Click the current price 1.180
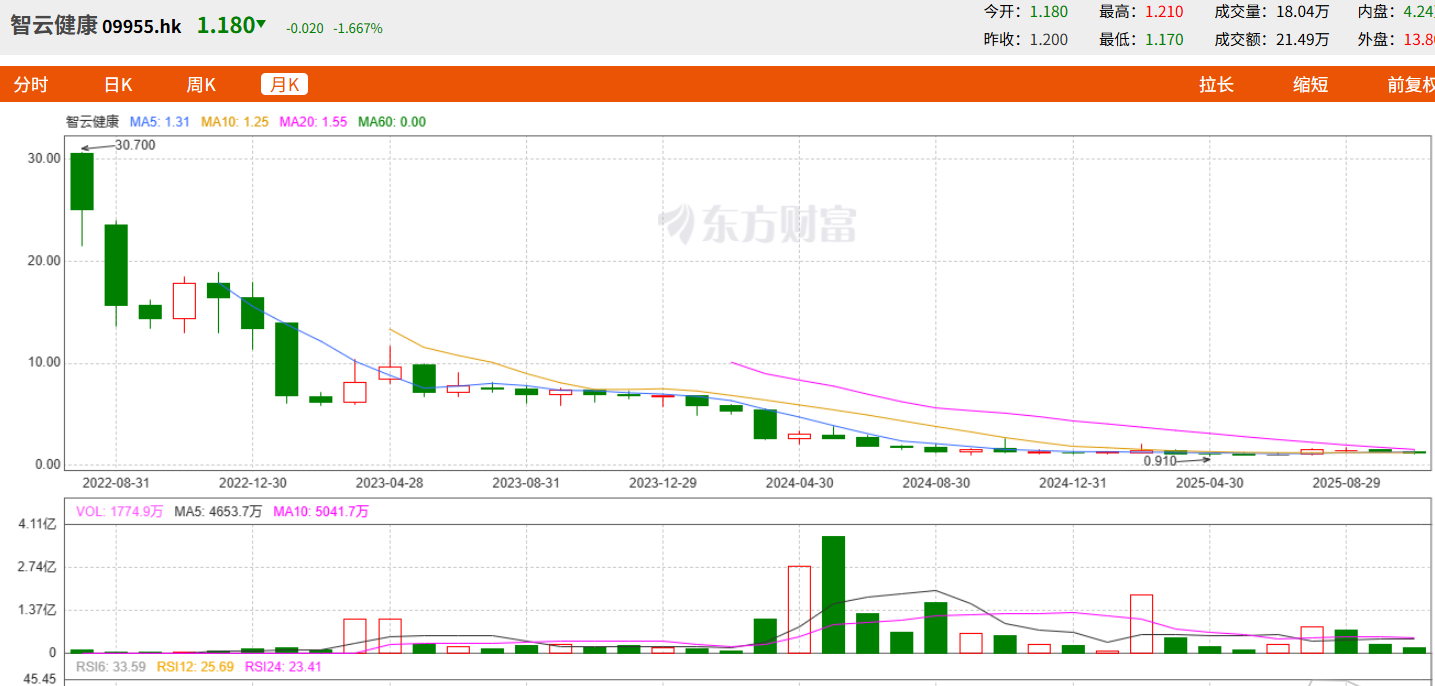Viewport: 1435px width, 686px height. [225, 26]
